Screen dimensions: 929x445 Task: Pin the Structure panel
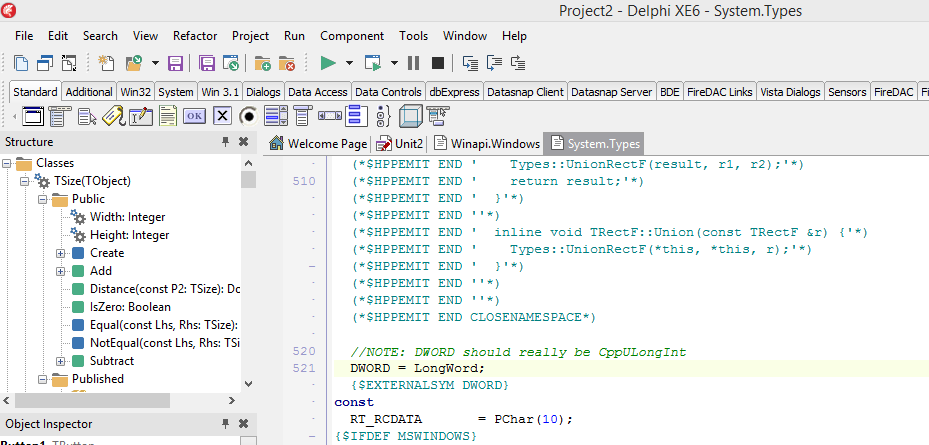tap(226, 142)
